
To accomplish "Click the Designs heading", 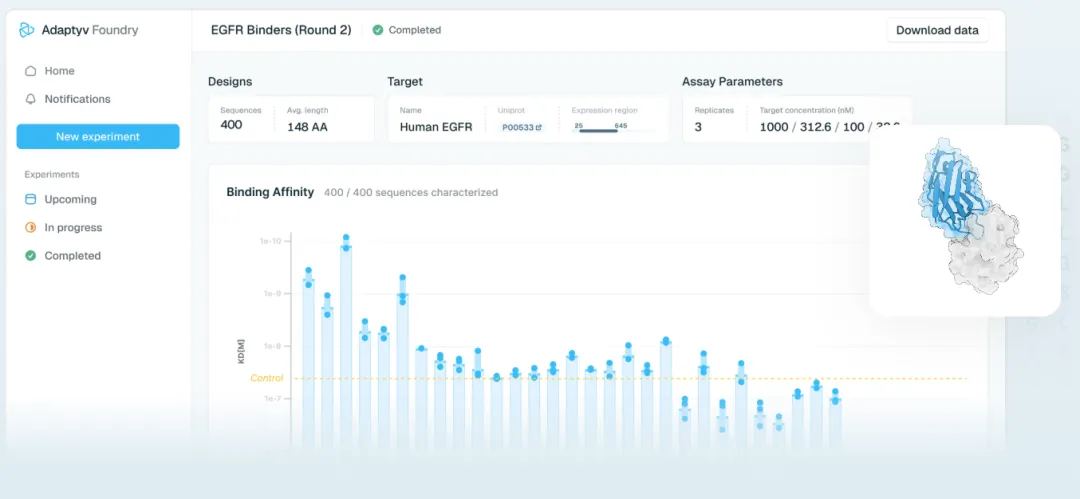I will pos(230,81).
